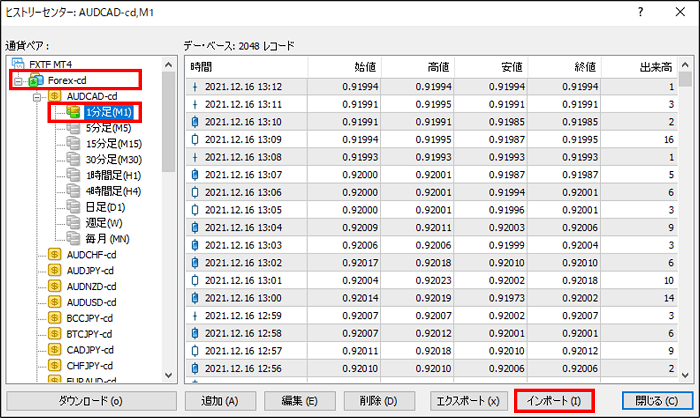Click the Forex-cd folder icon

click(37, 79)
